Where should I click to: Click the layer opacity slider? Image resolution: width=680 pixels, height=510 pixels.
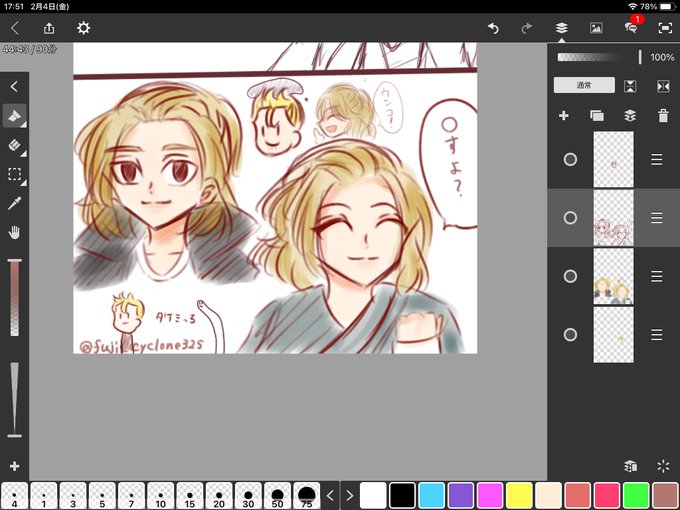point(600,57)
